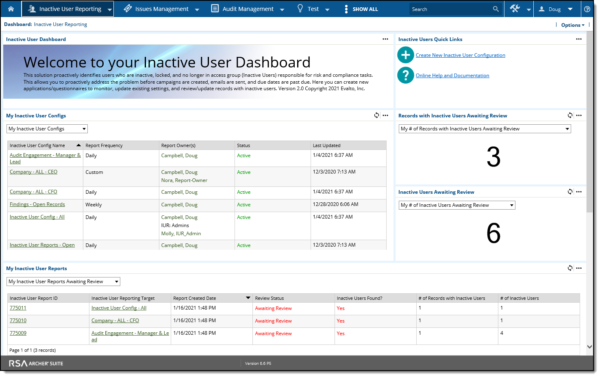Image resolution: width=600 pixels, height=377 pixels.
Task: Open Company - ALL - CEO config link
Action: click(33, 172)
